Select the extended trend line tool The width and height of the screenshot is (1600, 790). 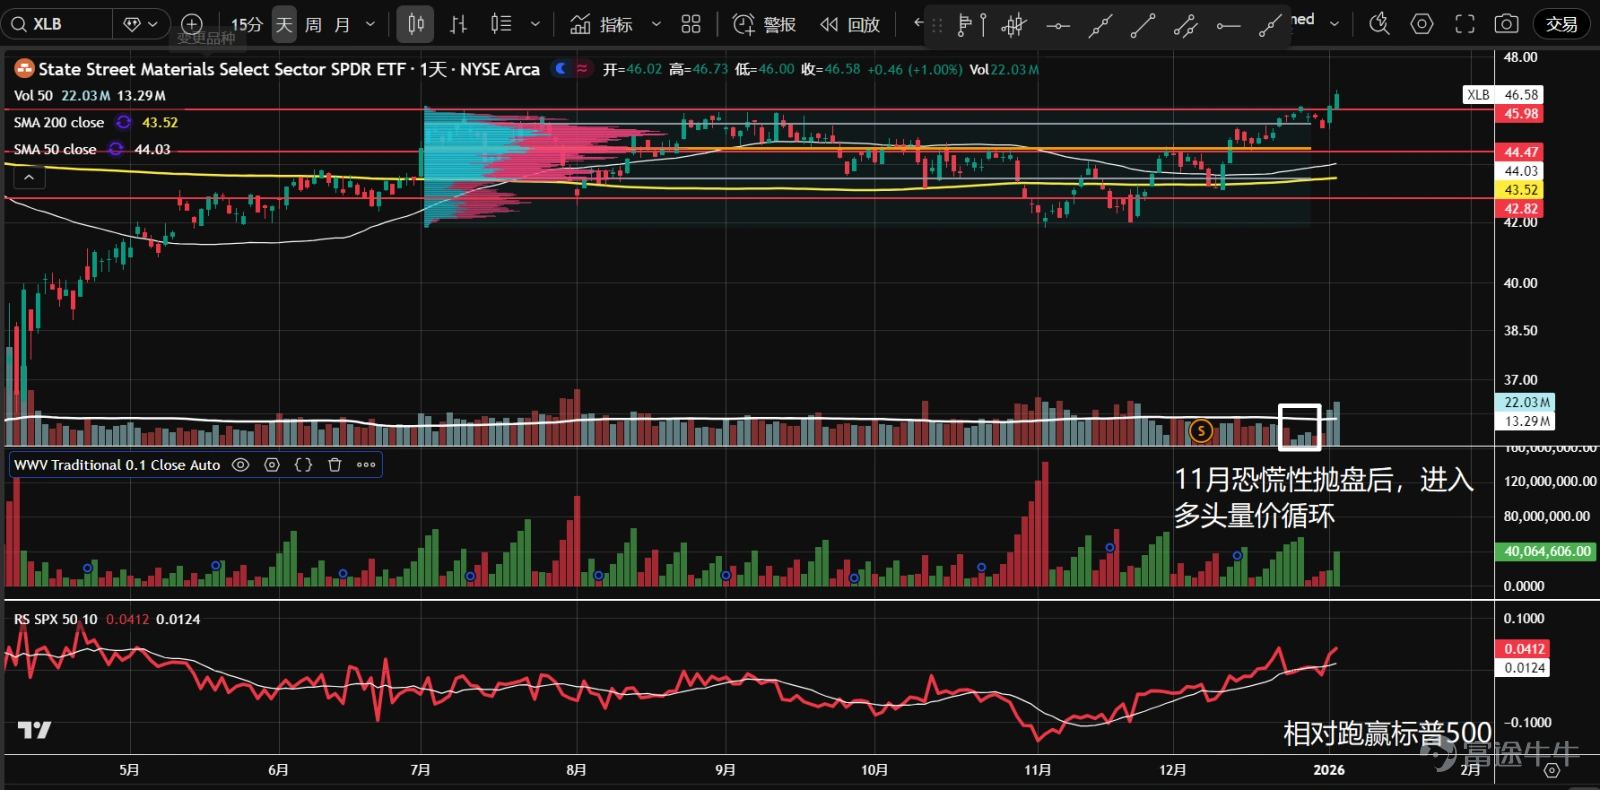tap(1101, 25)
